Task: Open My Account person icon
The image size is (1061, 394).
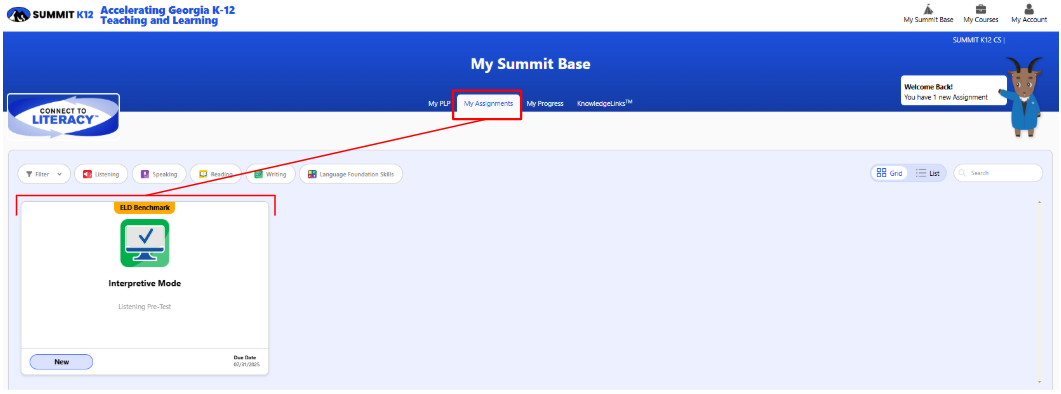Action: (x=1029, y=9)
